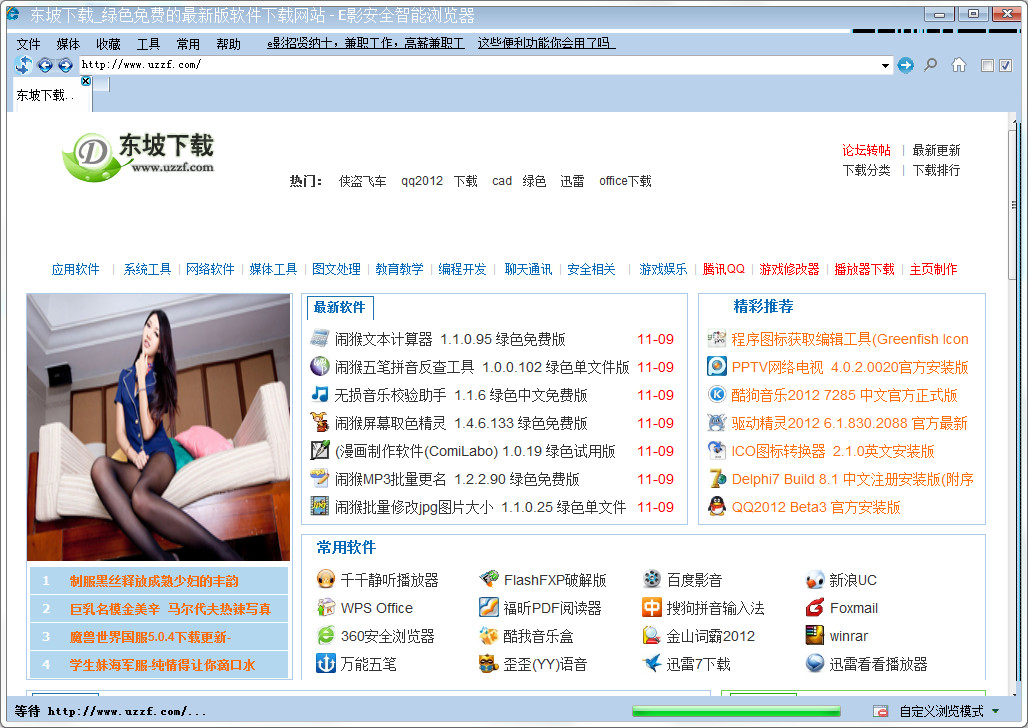Screen dimensions: 1028x728
Task: Click the 闹猴批量修改jpg图片大小 icon
Action: pos(319,506)
